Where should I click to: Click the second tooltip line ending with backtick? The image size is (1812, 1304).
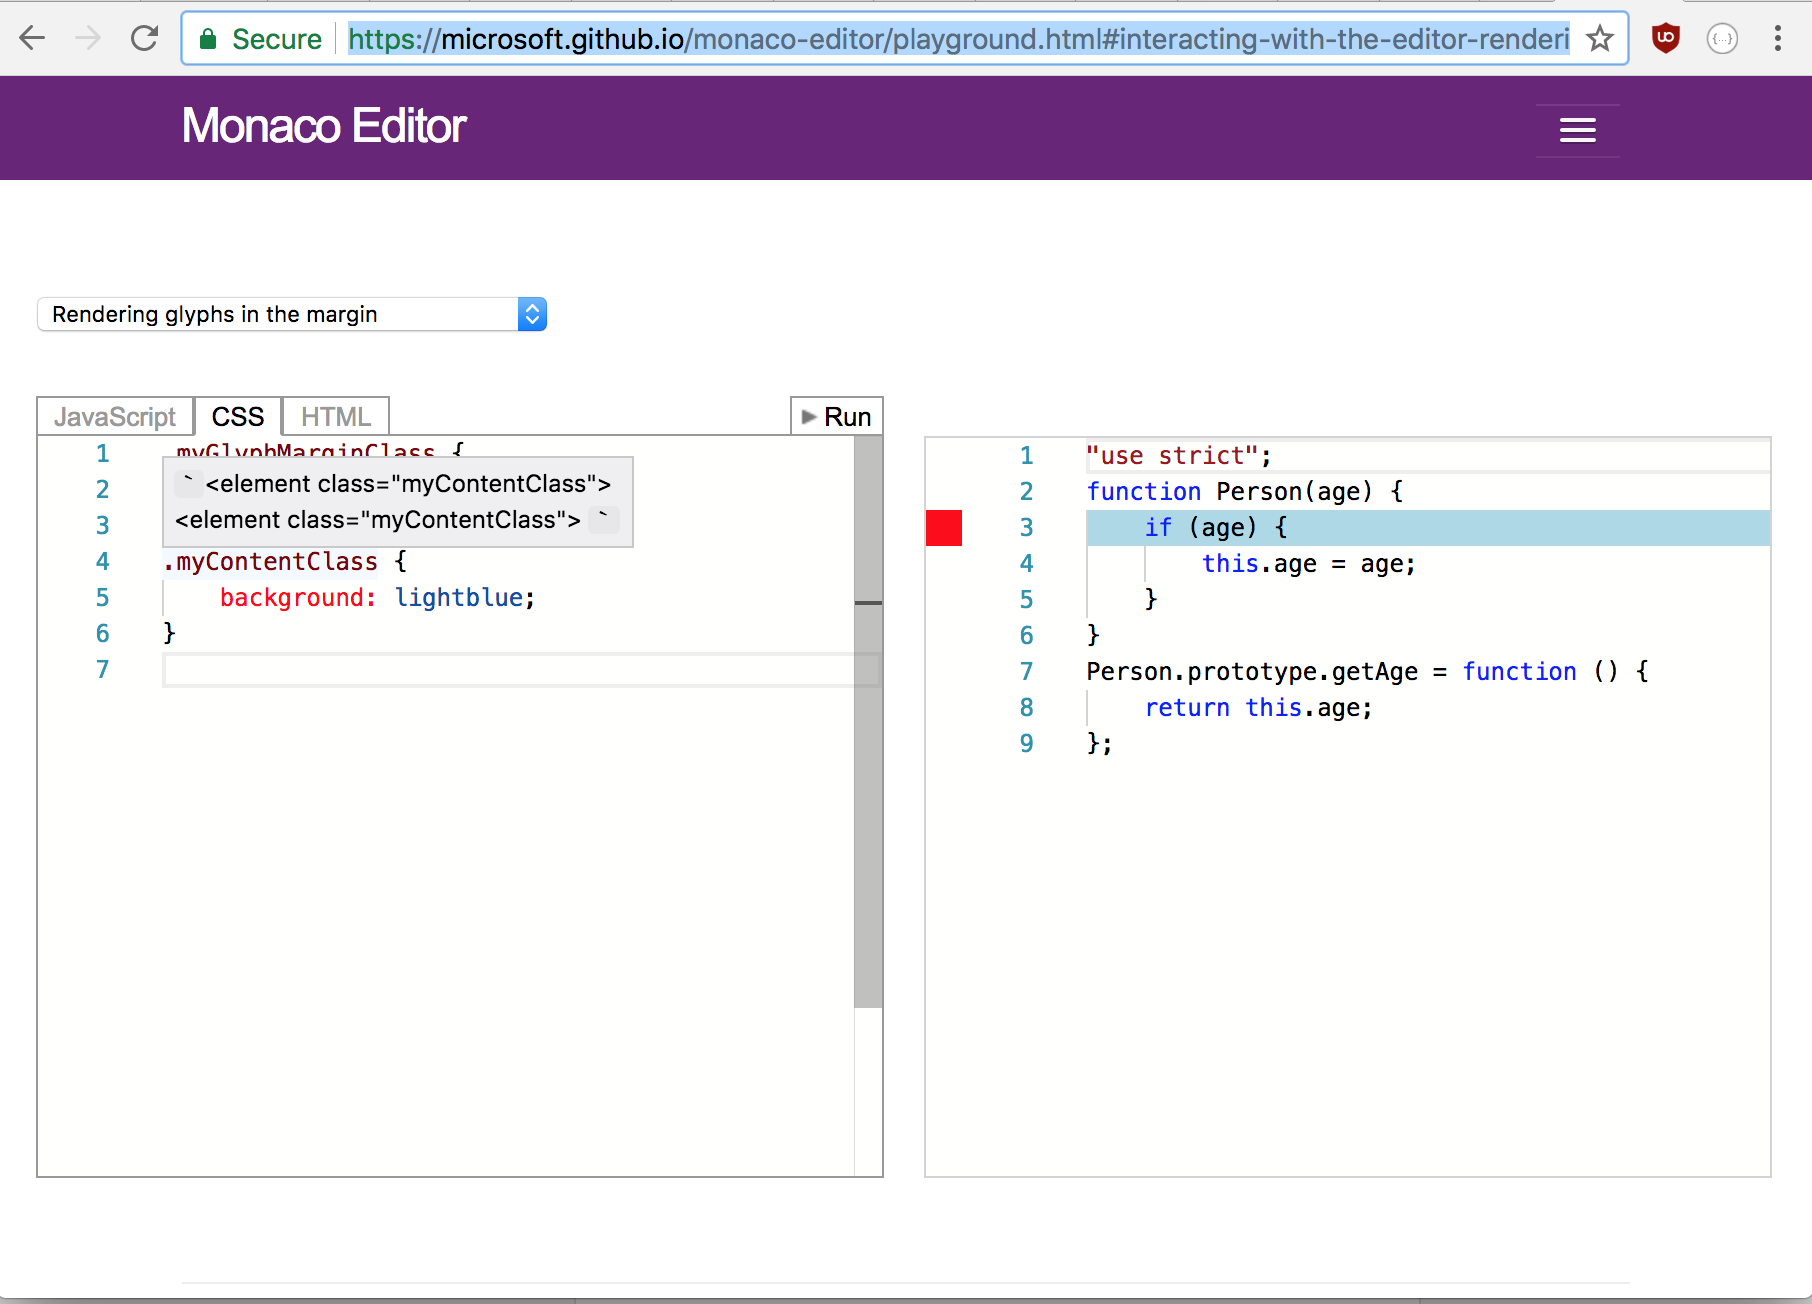[x=397, y=520]
